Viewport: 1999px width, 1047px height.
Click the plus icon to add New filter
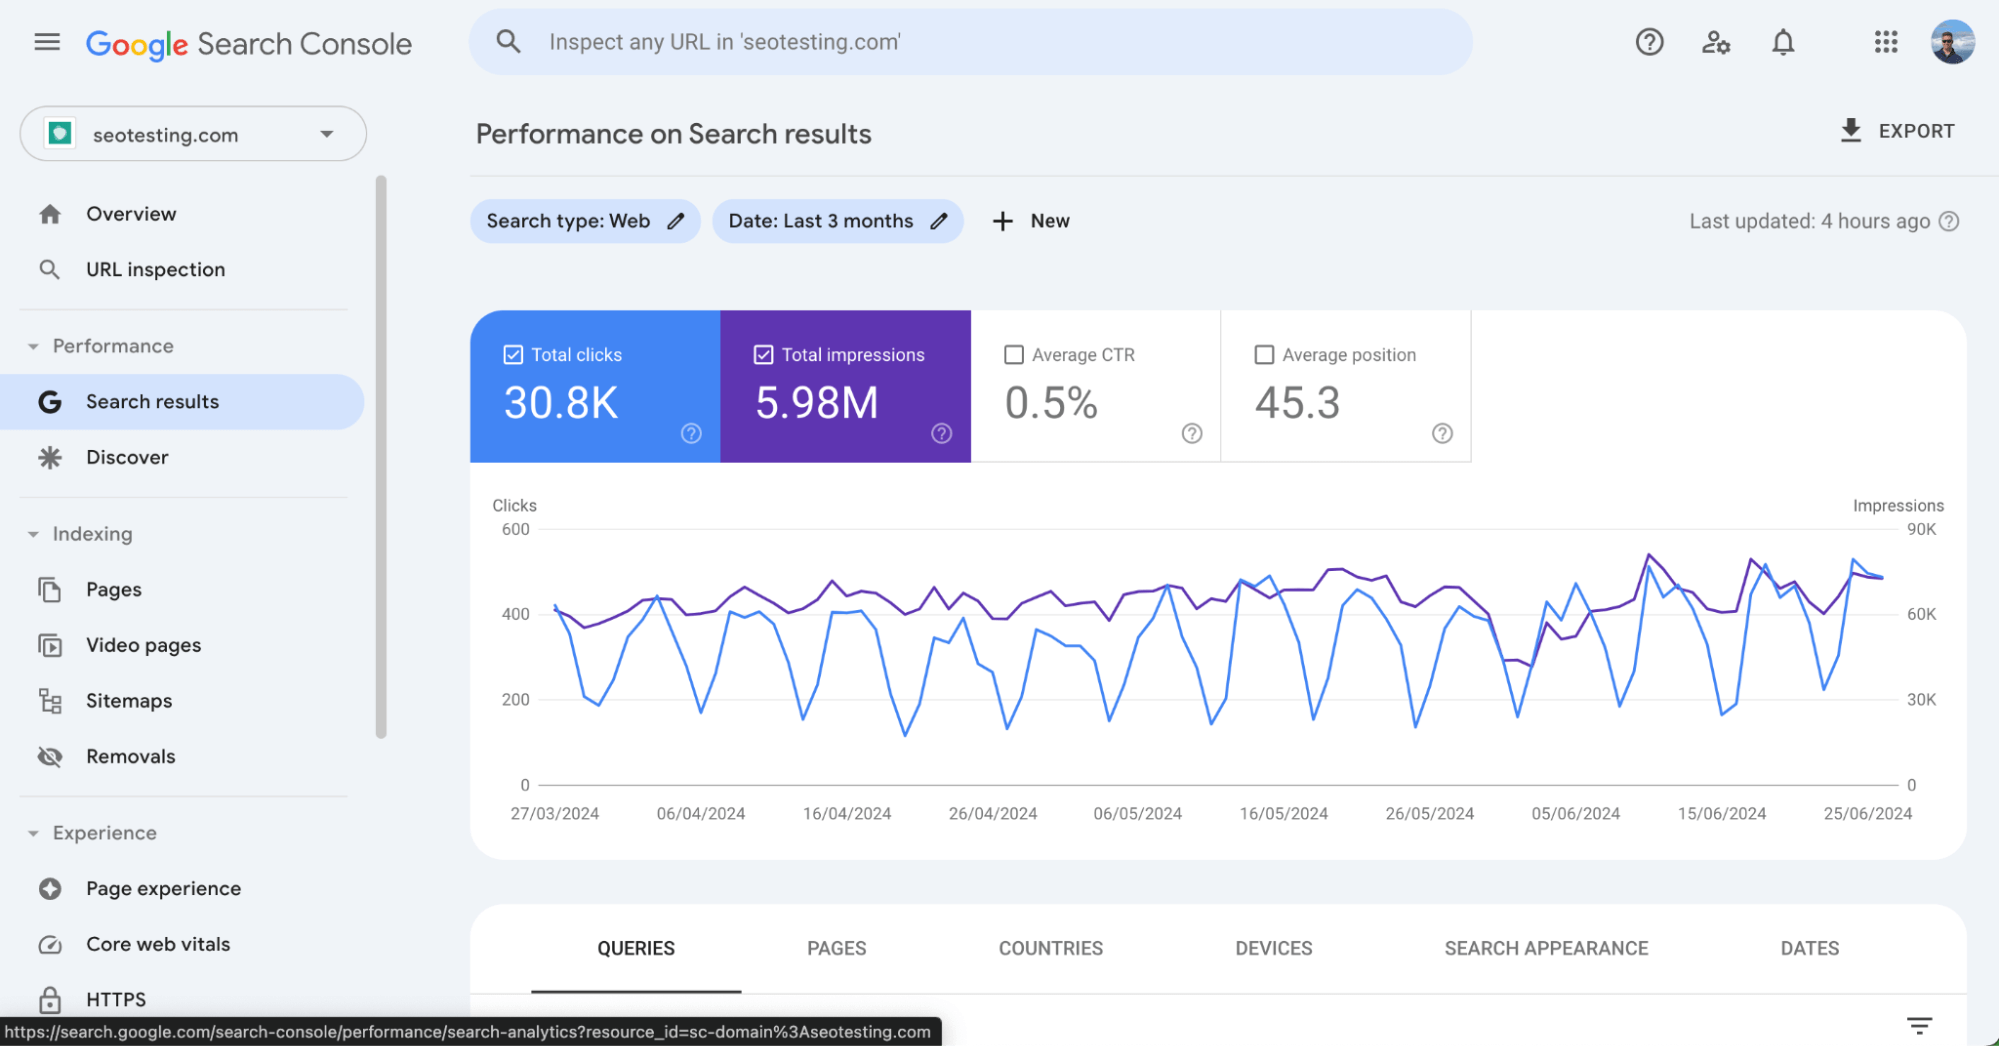tap(1003, 221)
